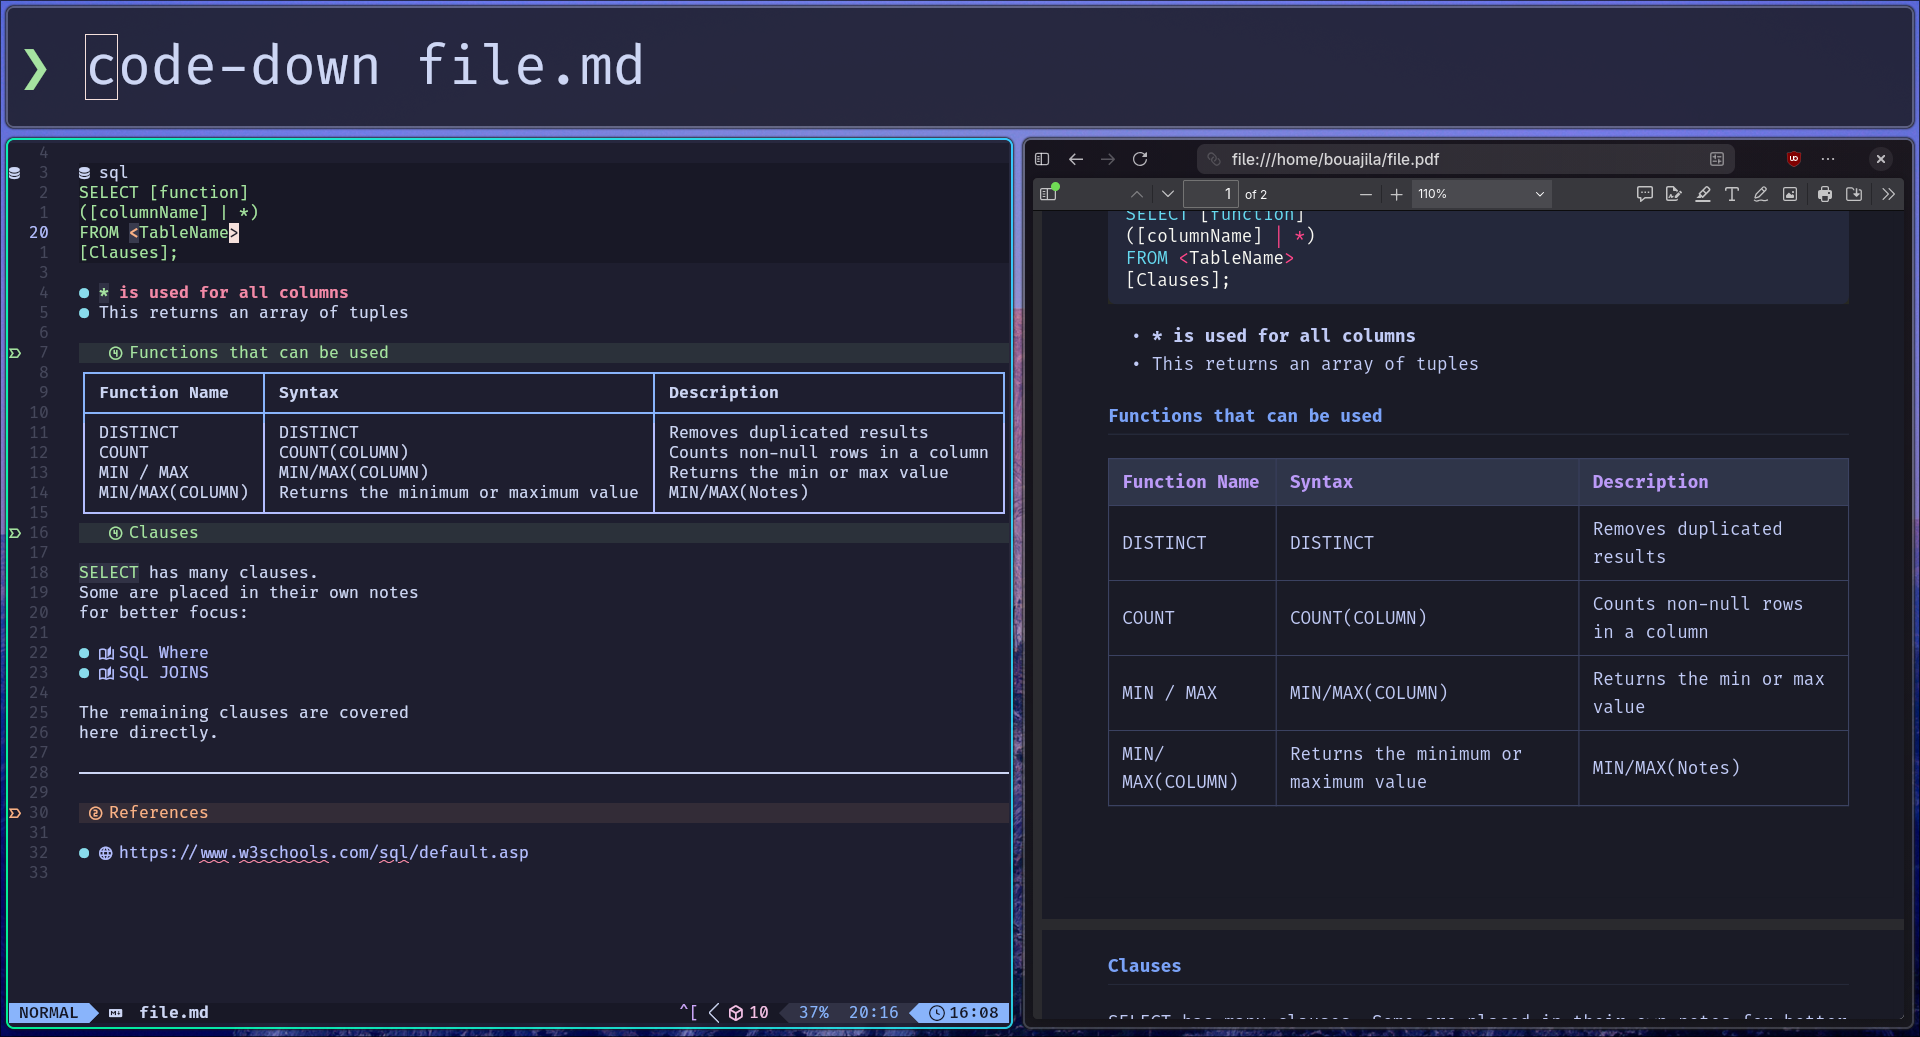Select the PDF add text tool
Image resolution: width=1920 pixels, height=1037 pixels.
click(1732, 194)
